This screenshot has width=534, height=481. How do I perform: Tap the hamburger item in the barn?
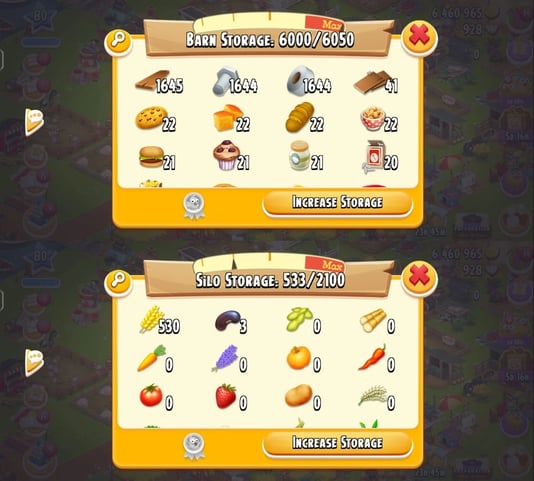click(157, 158)
